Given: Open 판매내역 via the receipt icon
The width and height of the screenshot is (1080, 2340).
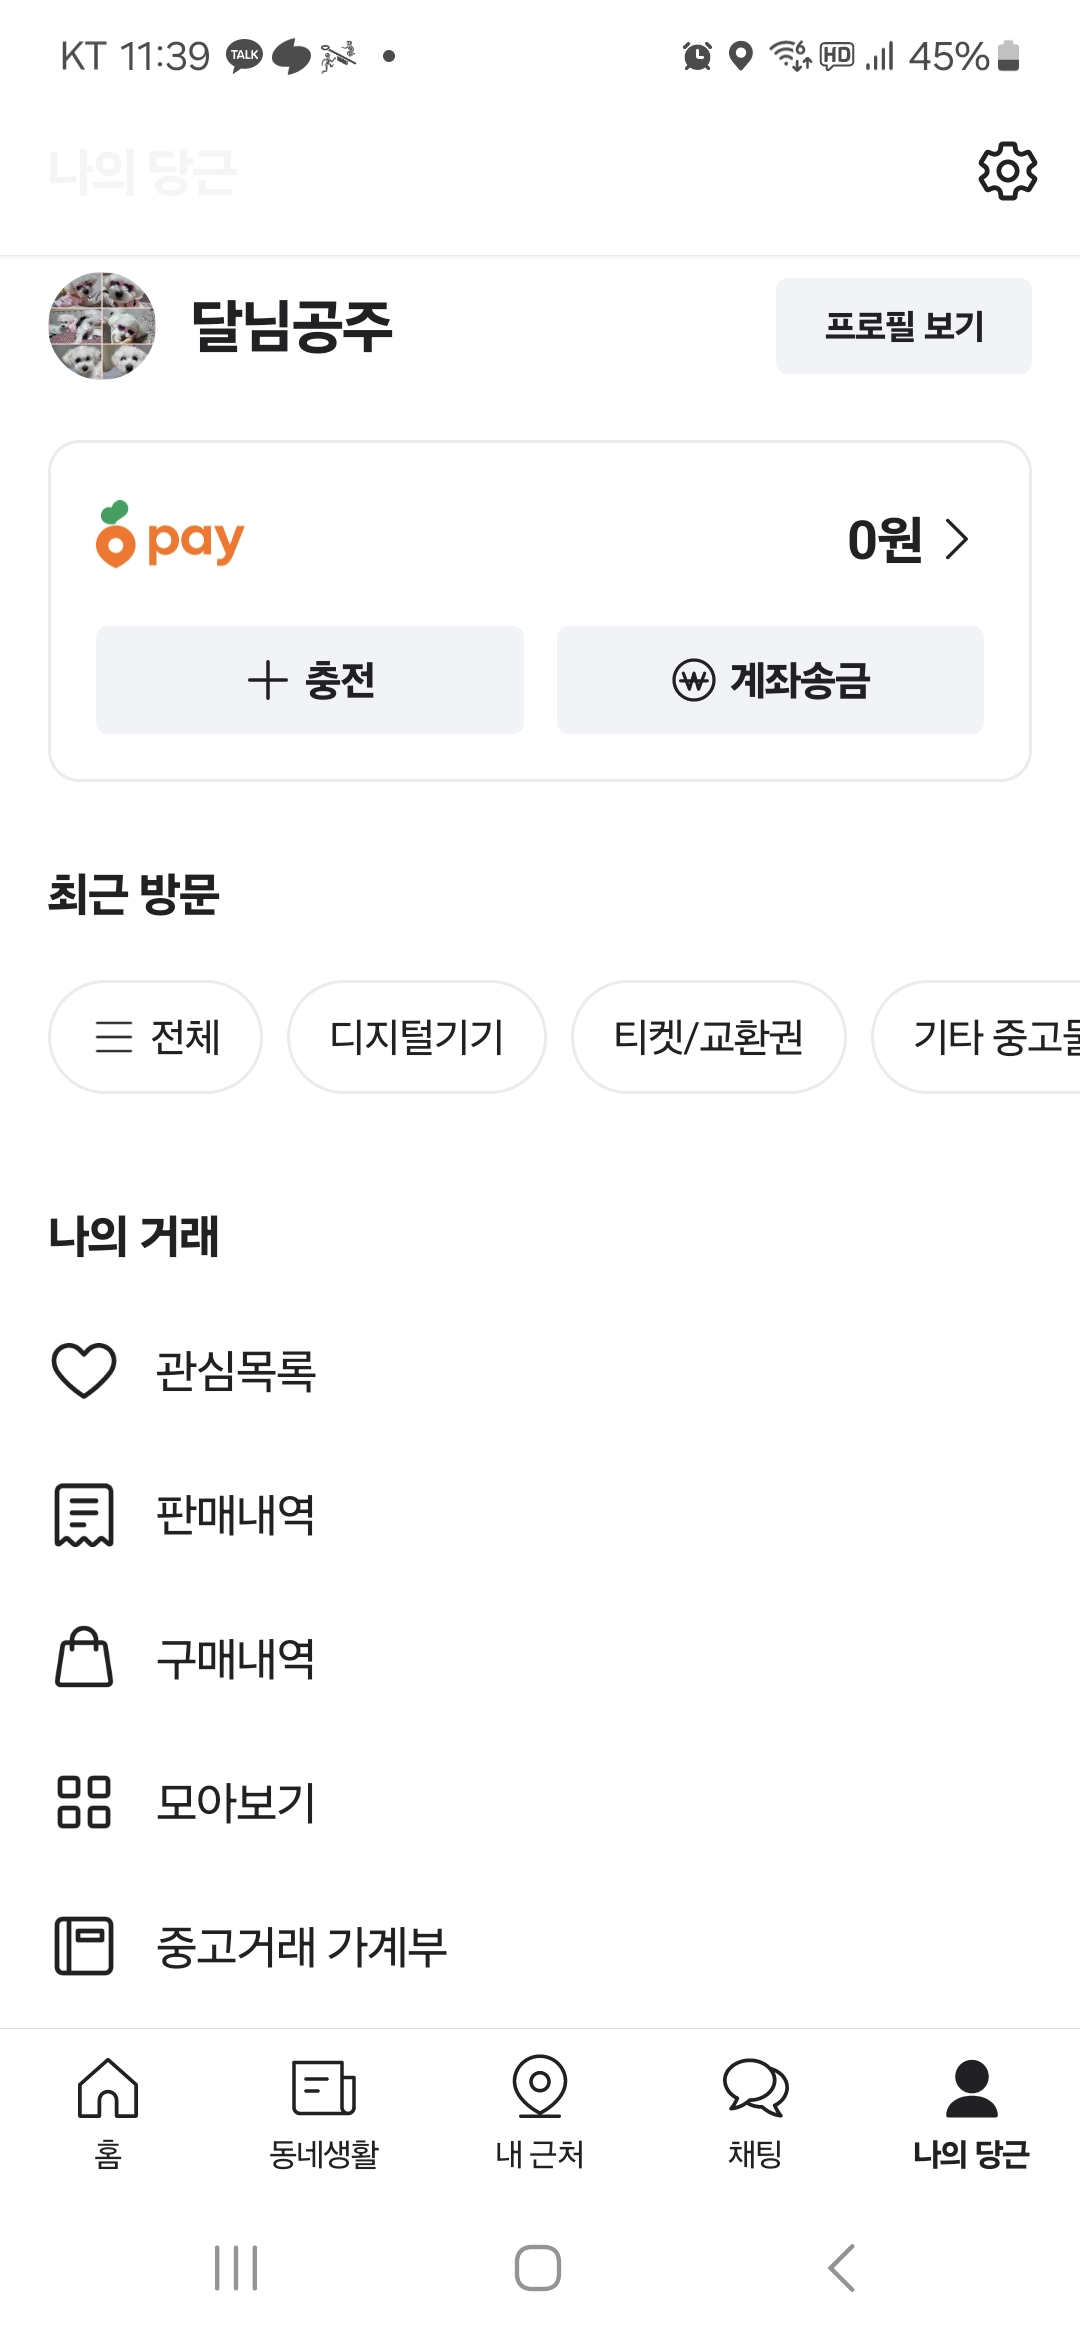Looking at the screenshot, I should [x=84, y=1514].
